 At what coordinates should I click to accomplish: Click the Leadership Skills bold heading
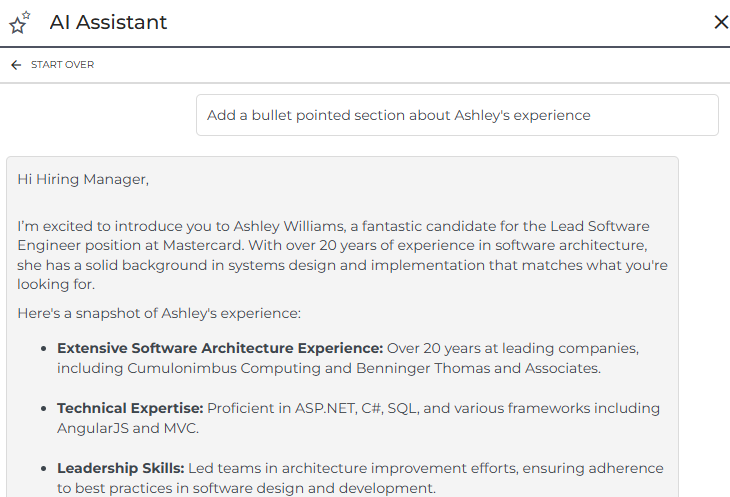coord(120,468)
